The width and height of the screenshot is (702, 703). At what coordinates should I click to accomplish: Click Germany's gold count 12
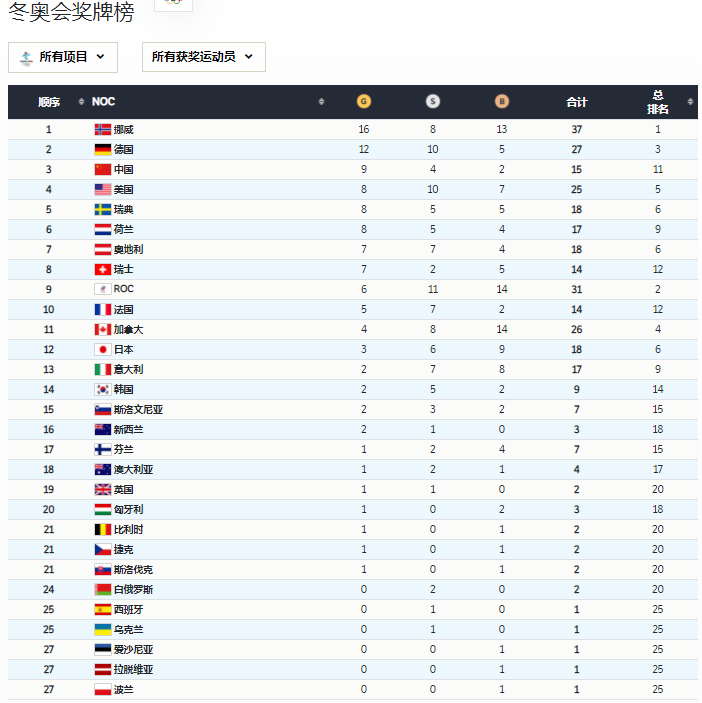pyautogui.click(x=364, y=149)
